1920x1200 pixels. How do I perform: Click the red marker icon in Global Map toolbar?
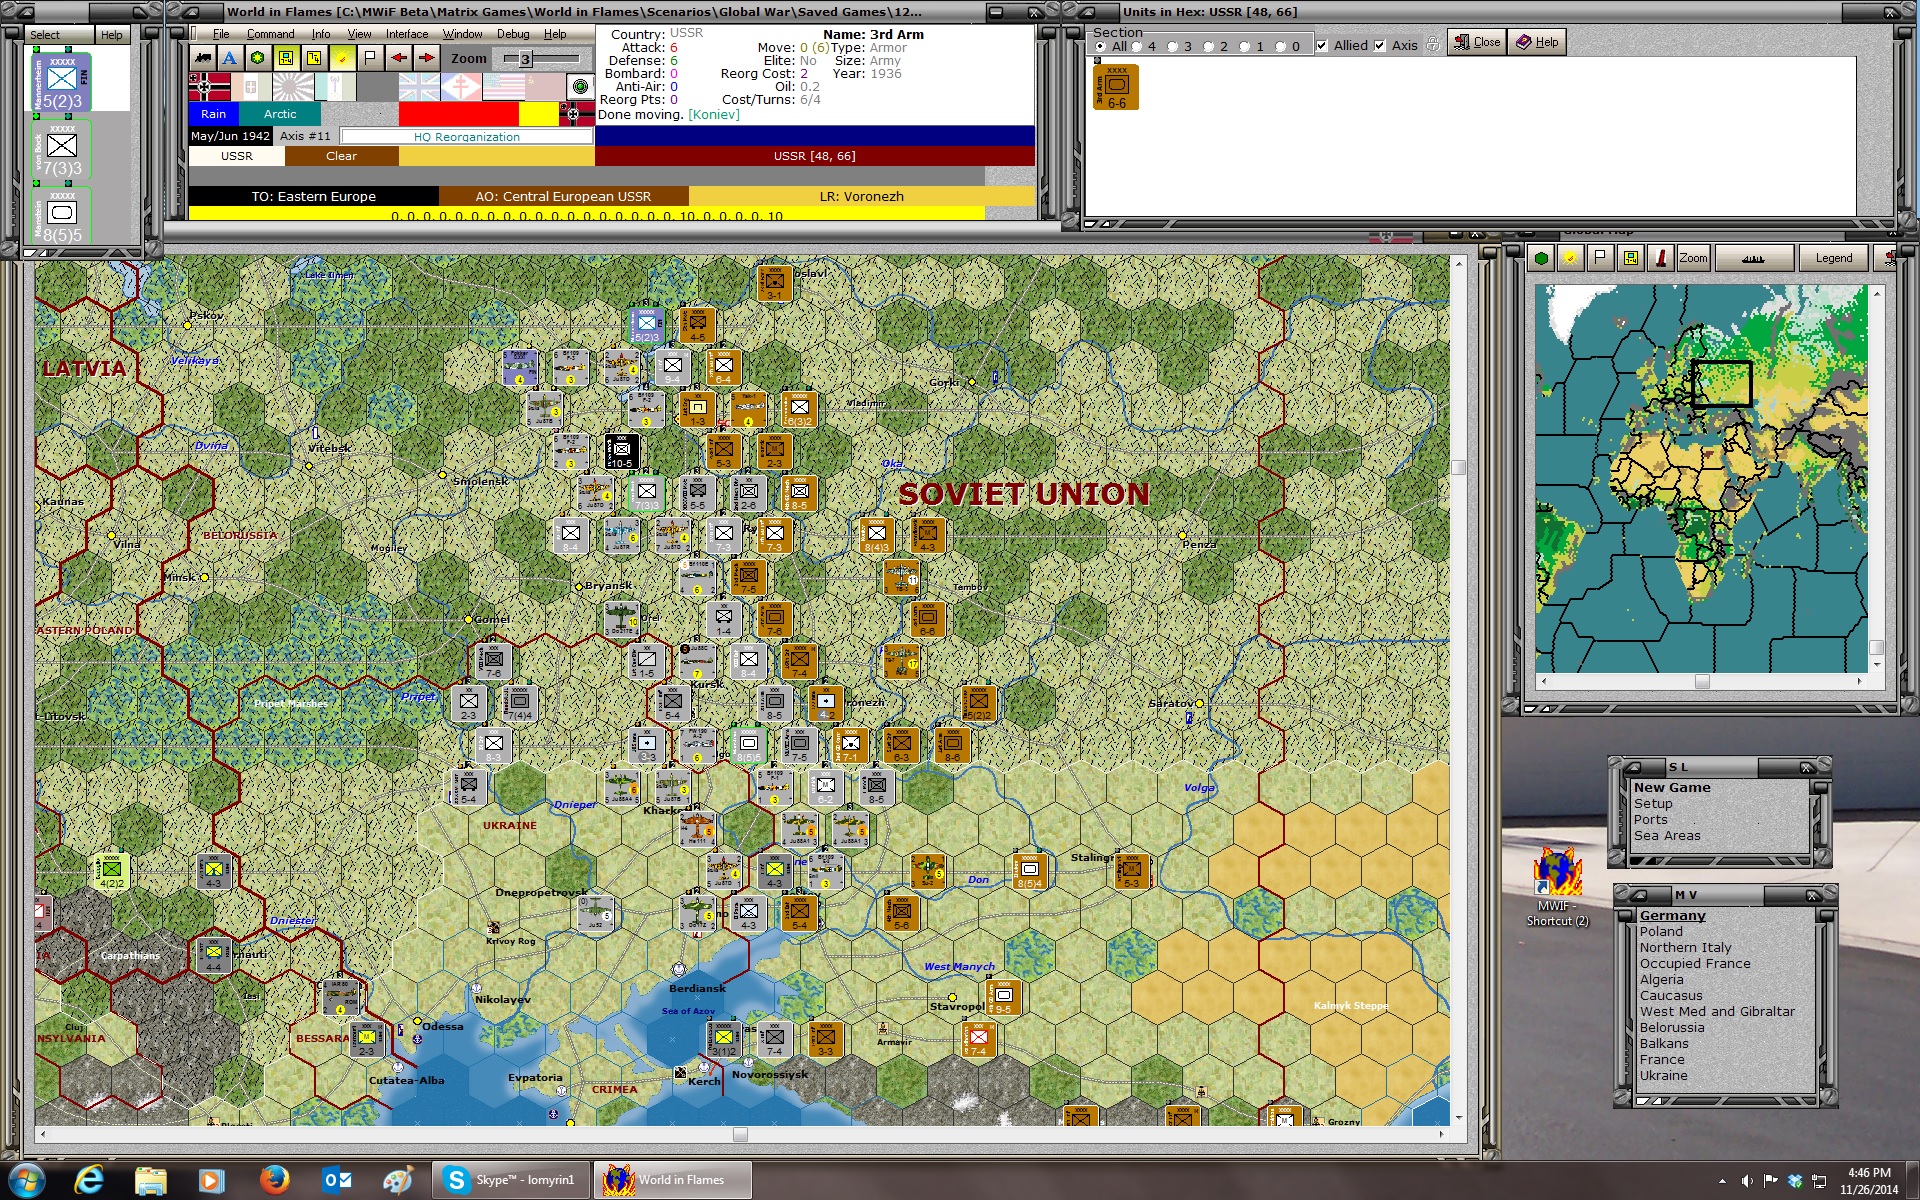[1661, 258]
